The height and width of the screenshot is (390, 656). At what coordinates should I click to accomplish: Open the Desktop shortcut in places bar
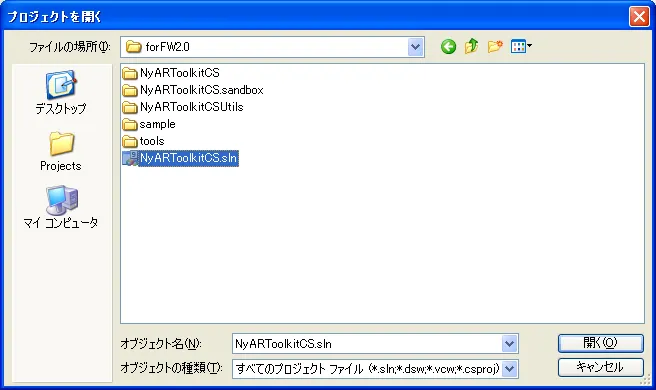pyautogui.click(x=61, y=92)
